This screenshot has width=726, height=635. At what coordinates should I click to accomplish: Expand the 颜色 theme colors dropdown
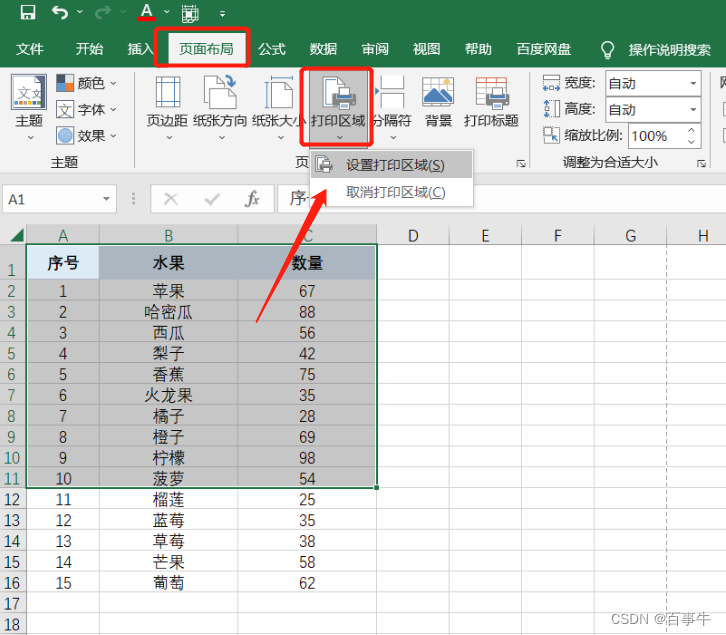pyautogui.click(x=87, y=83)
